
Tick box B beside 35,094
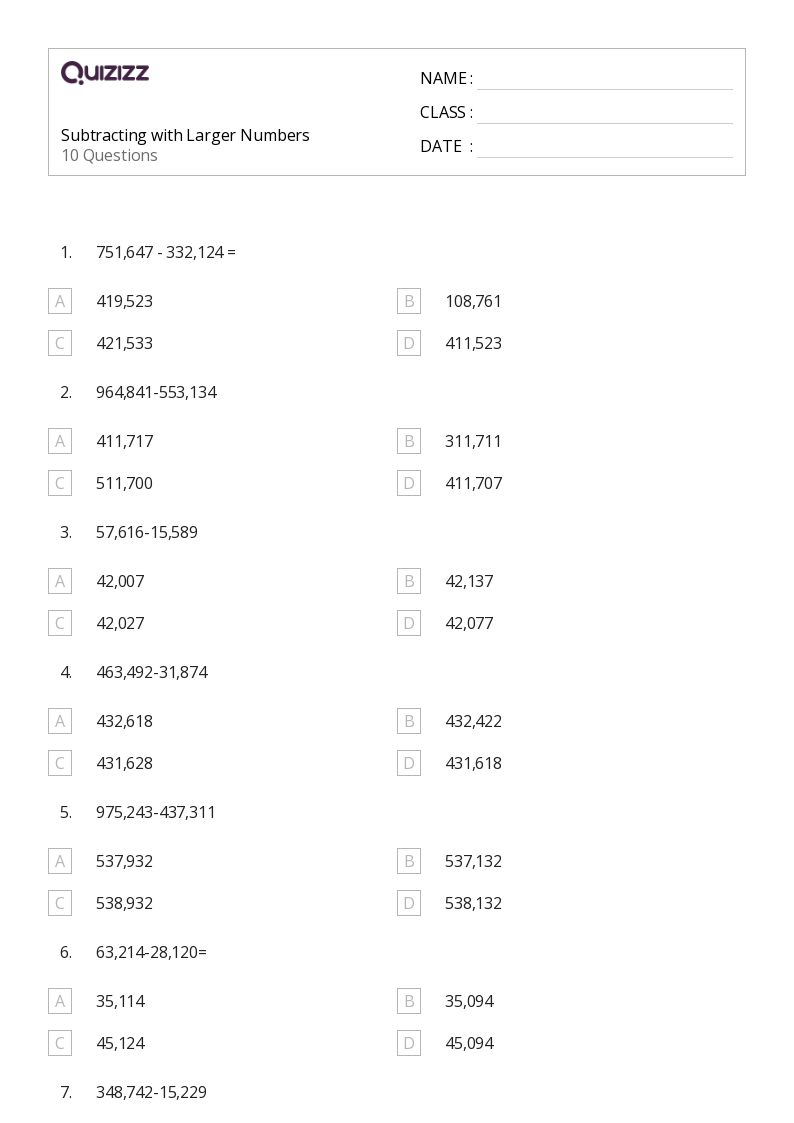point(408,1001)
